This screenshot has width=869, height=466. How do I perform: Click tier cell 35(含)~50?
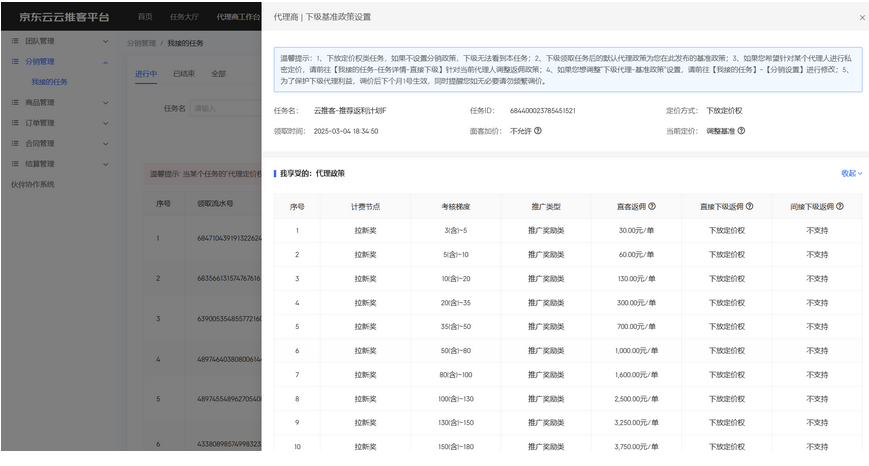456,327
